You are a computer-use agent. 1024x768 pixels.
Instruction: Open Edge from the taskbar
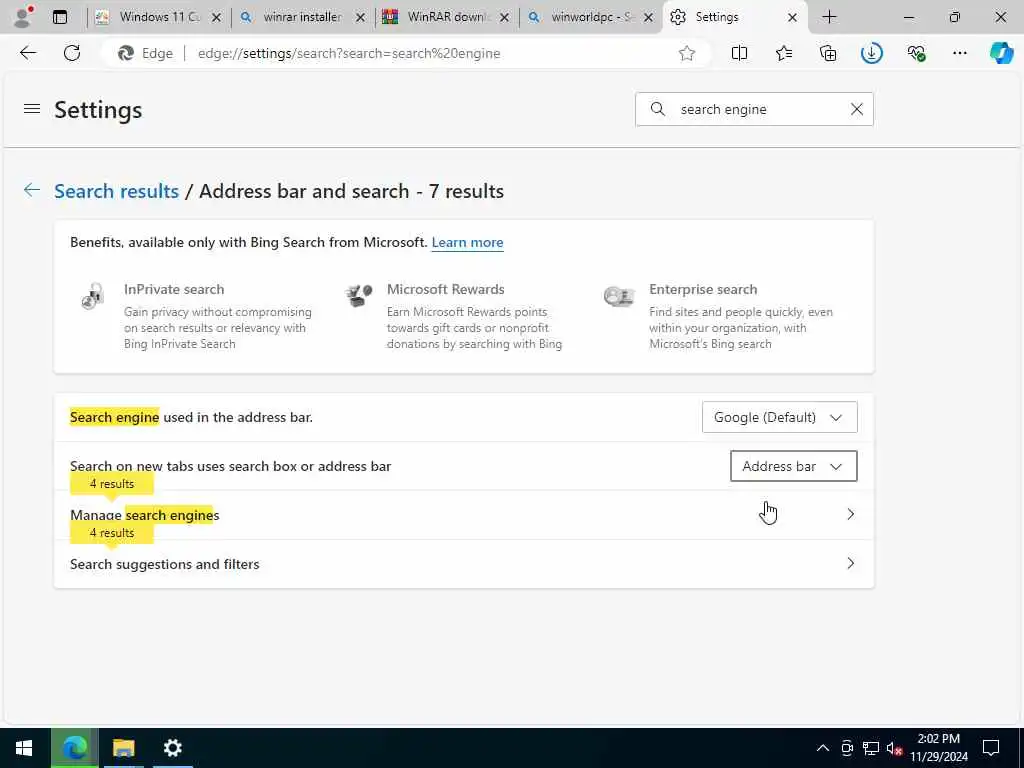tap(75, 748)
